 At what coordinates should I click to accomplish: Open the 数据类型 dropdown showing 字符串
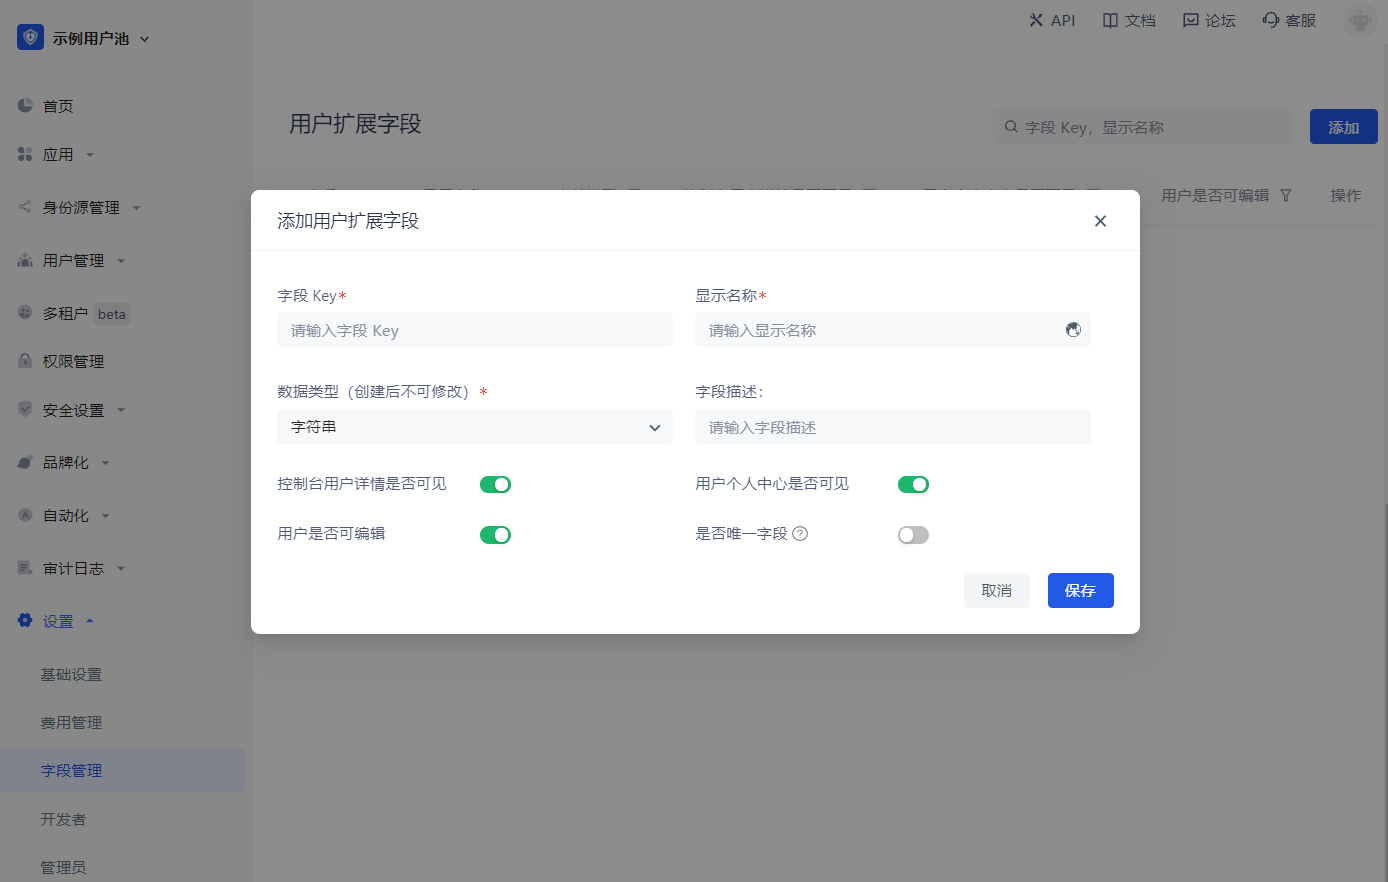[x=474, y=427]
